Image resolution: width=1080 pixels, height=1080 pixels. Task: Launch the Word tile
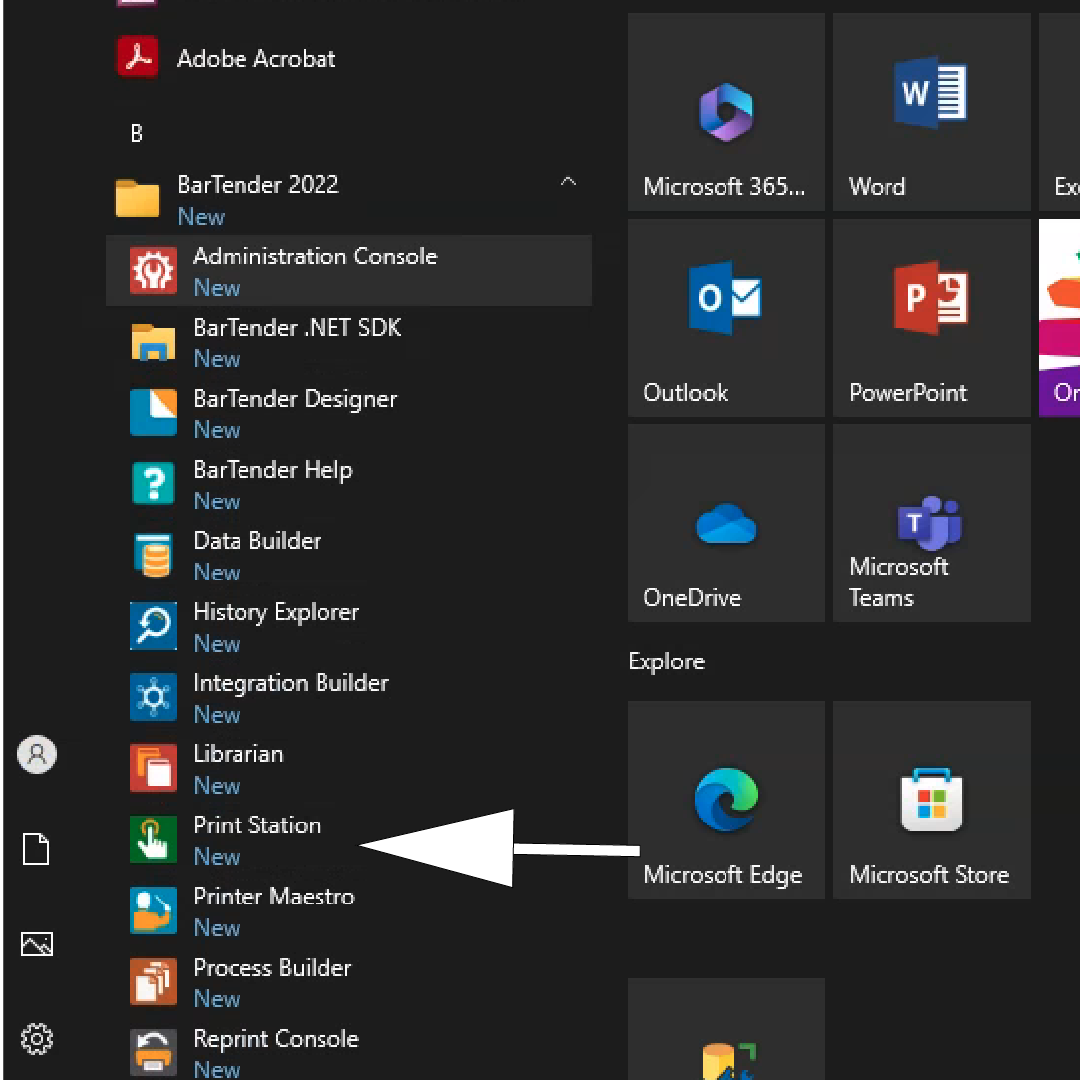[x=931, y=112]
